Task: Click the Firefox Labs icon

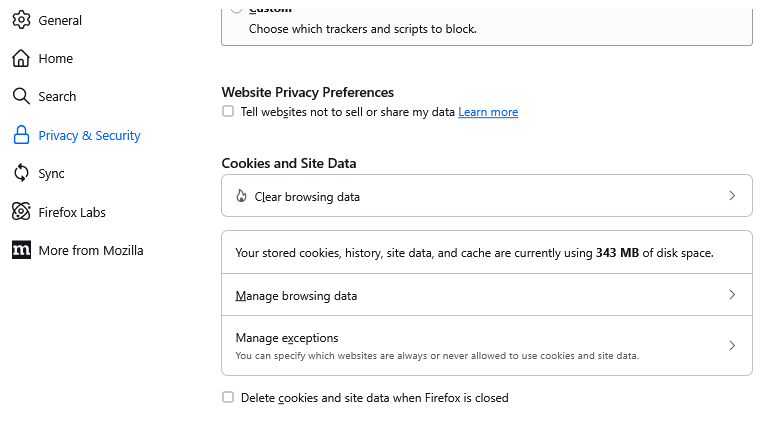Action: [x=21, y=212]
